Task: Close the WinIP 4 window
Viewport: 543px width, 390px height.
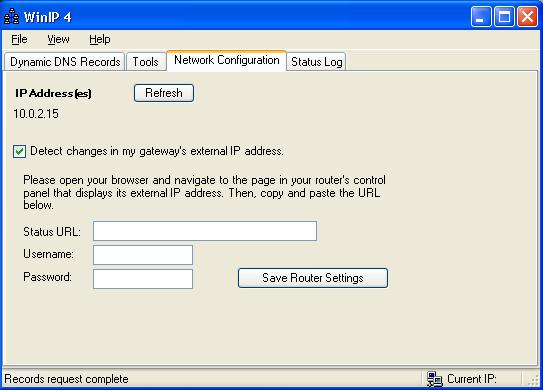Action: coord(527,16)
